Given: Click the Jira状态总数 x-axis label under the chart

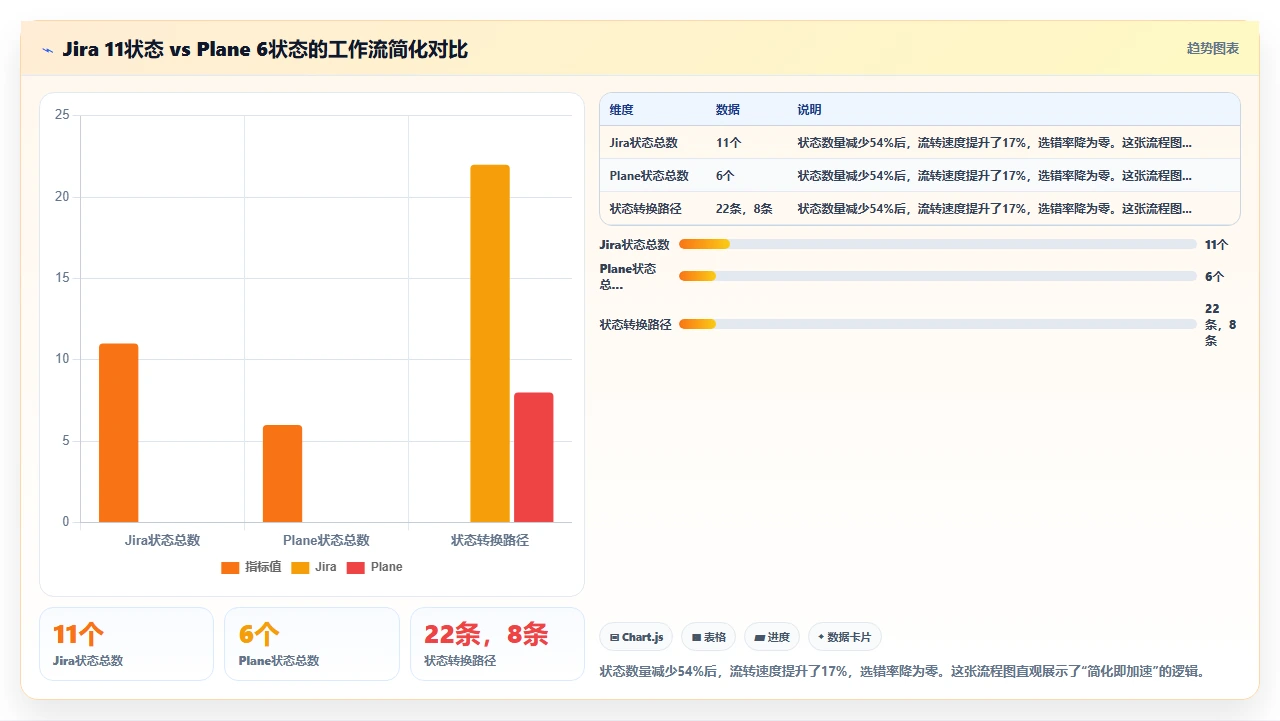Looking at the screenshot, I should pyautogui.click(x=162, y=540).
